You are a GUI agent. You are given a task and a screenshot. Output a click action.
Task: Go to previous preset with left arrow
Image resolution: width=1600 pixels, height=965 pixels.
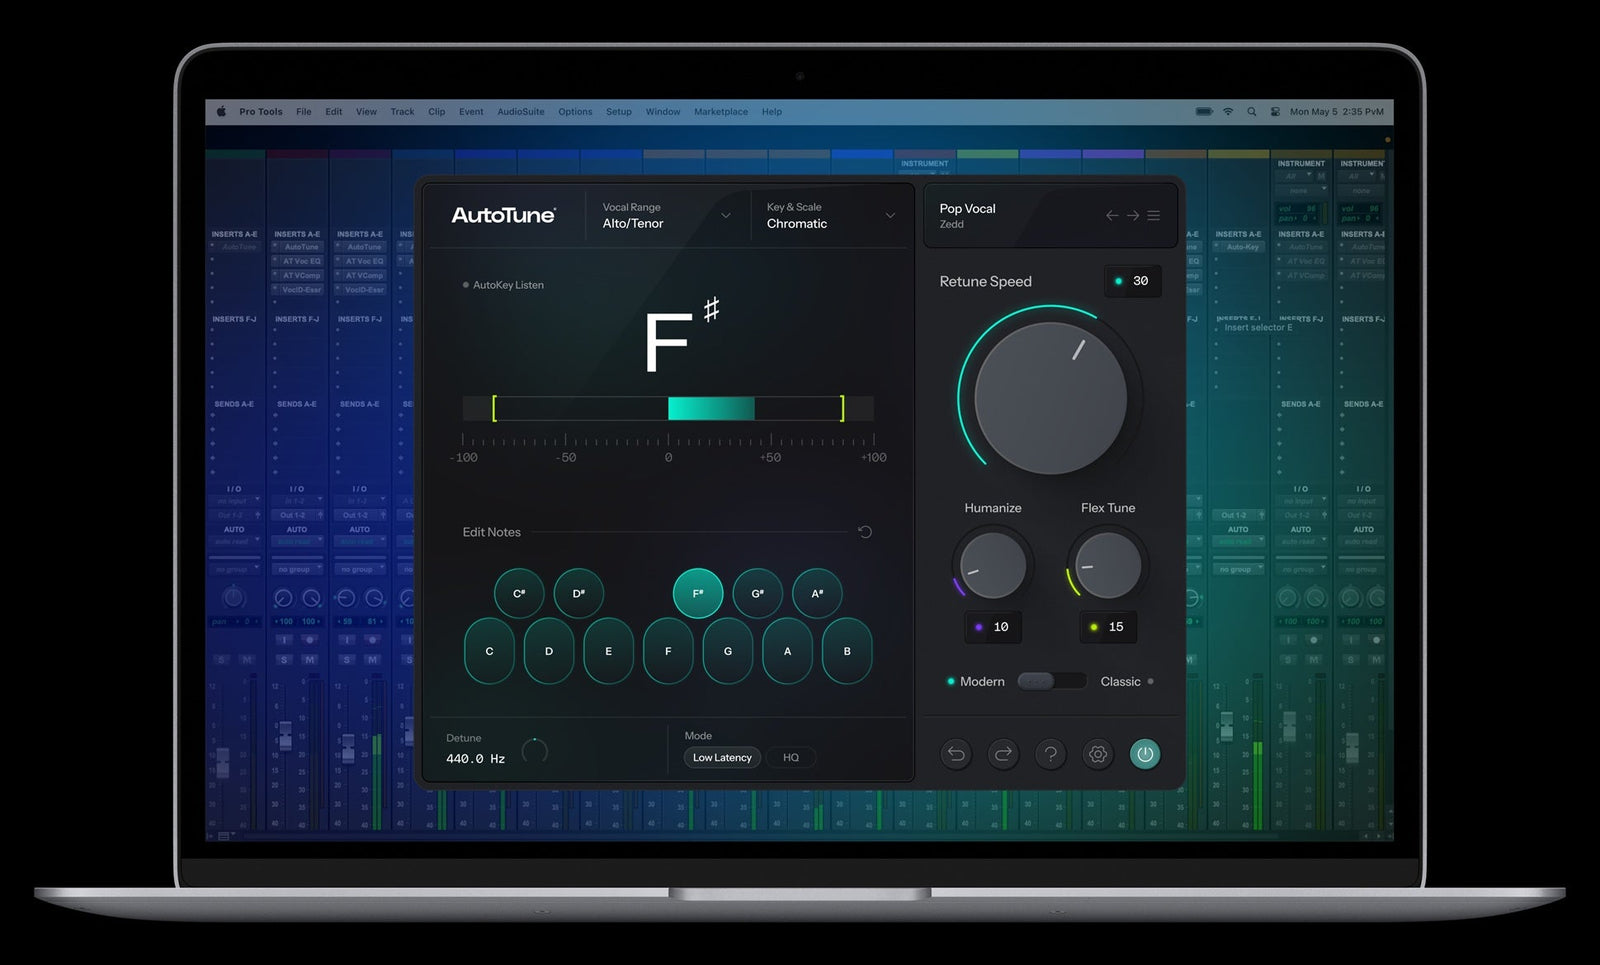[x=1112, y=216]
